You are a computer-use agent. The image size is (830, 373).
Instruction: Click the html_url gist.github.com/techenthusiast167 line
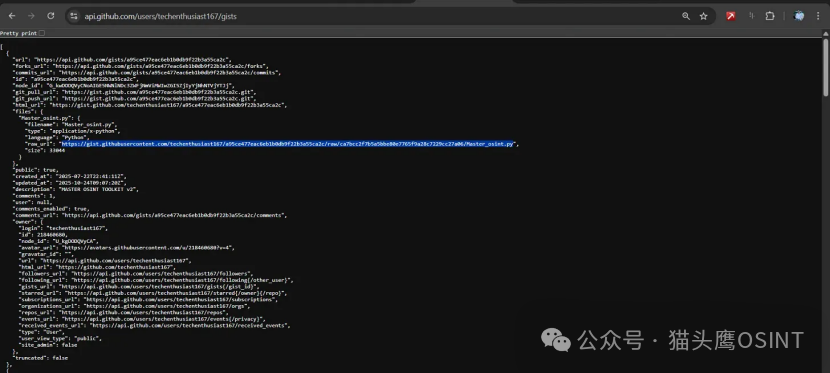pyautogui.click(x=150, y=105)
